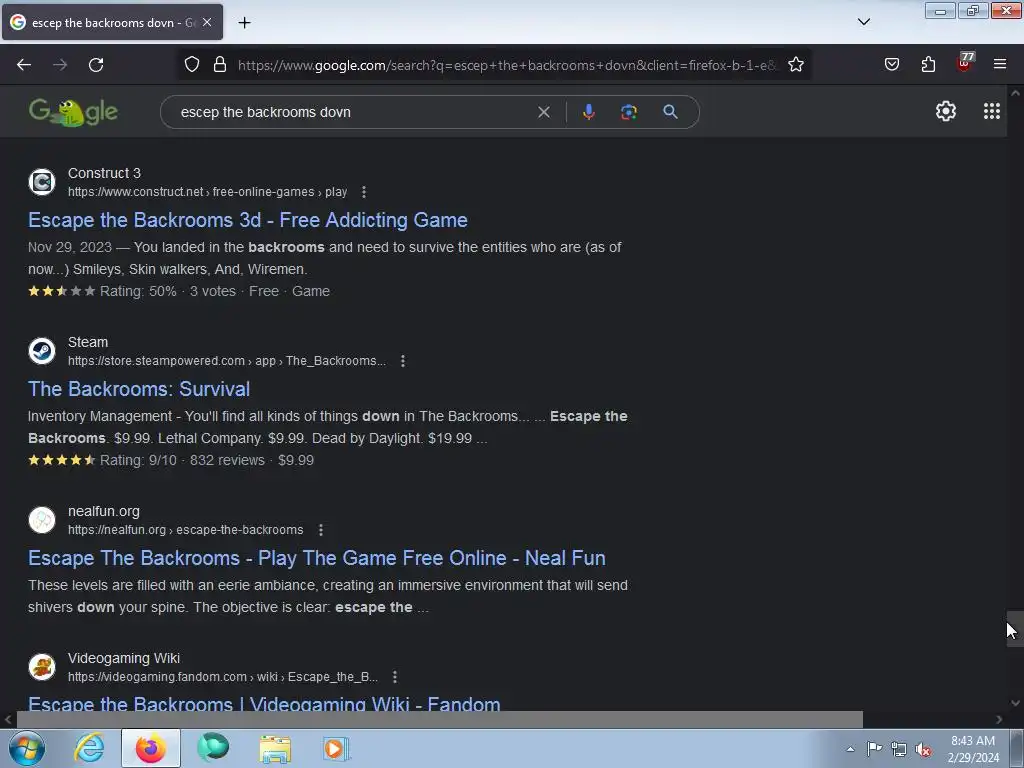
Task: Click the Videogaming Wiki favicon
Action: click(42, 667)
